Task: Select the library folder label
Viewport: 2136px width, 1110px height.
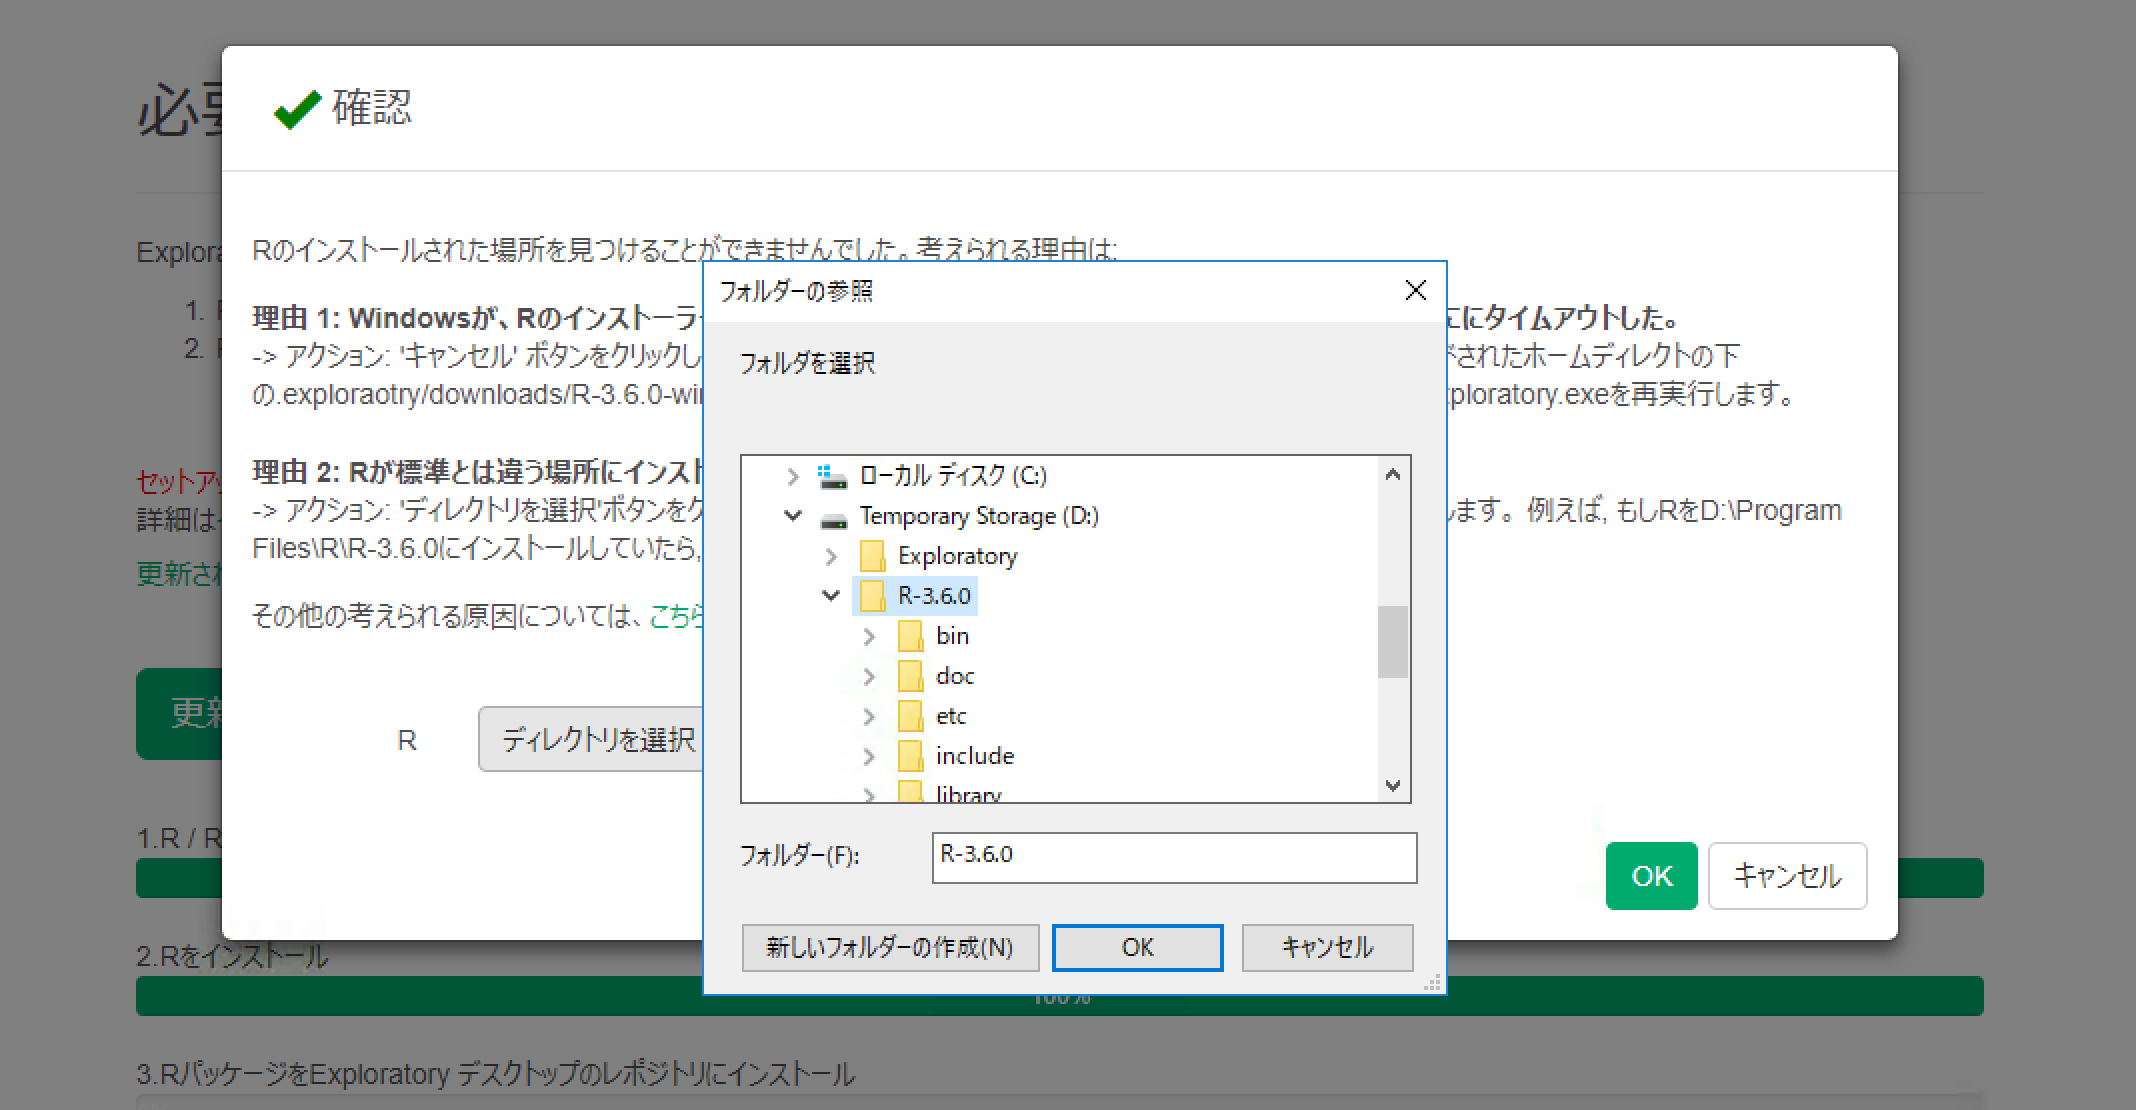Action: [x=968, y=794]
